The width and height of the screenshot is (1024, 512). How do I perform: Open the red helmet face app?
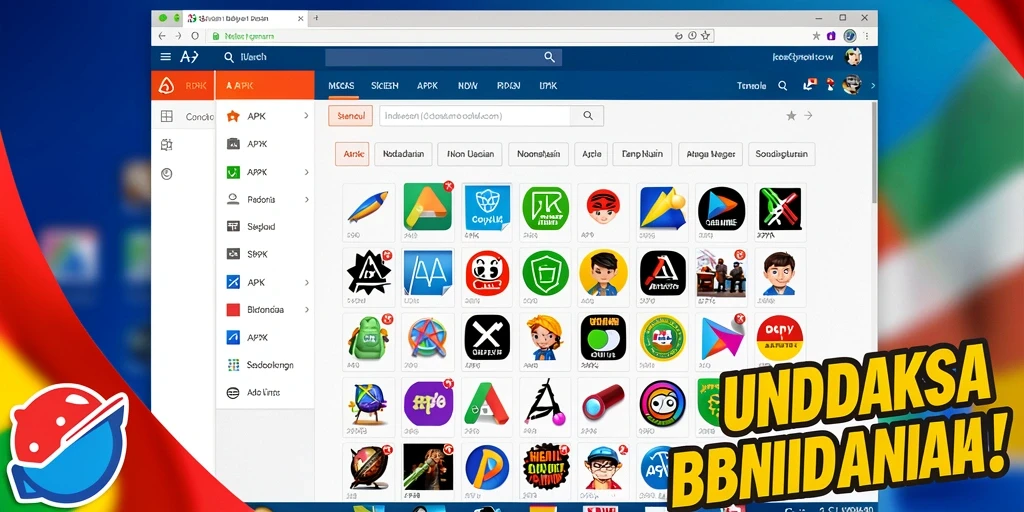pos(603,206)
